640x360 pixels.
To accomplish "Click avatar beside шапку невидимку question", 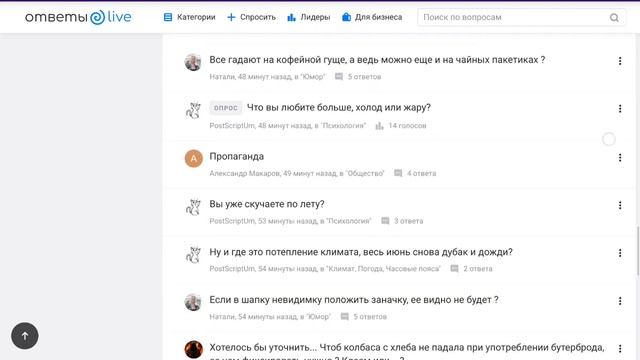I will [x=193, y=302].
